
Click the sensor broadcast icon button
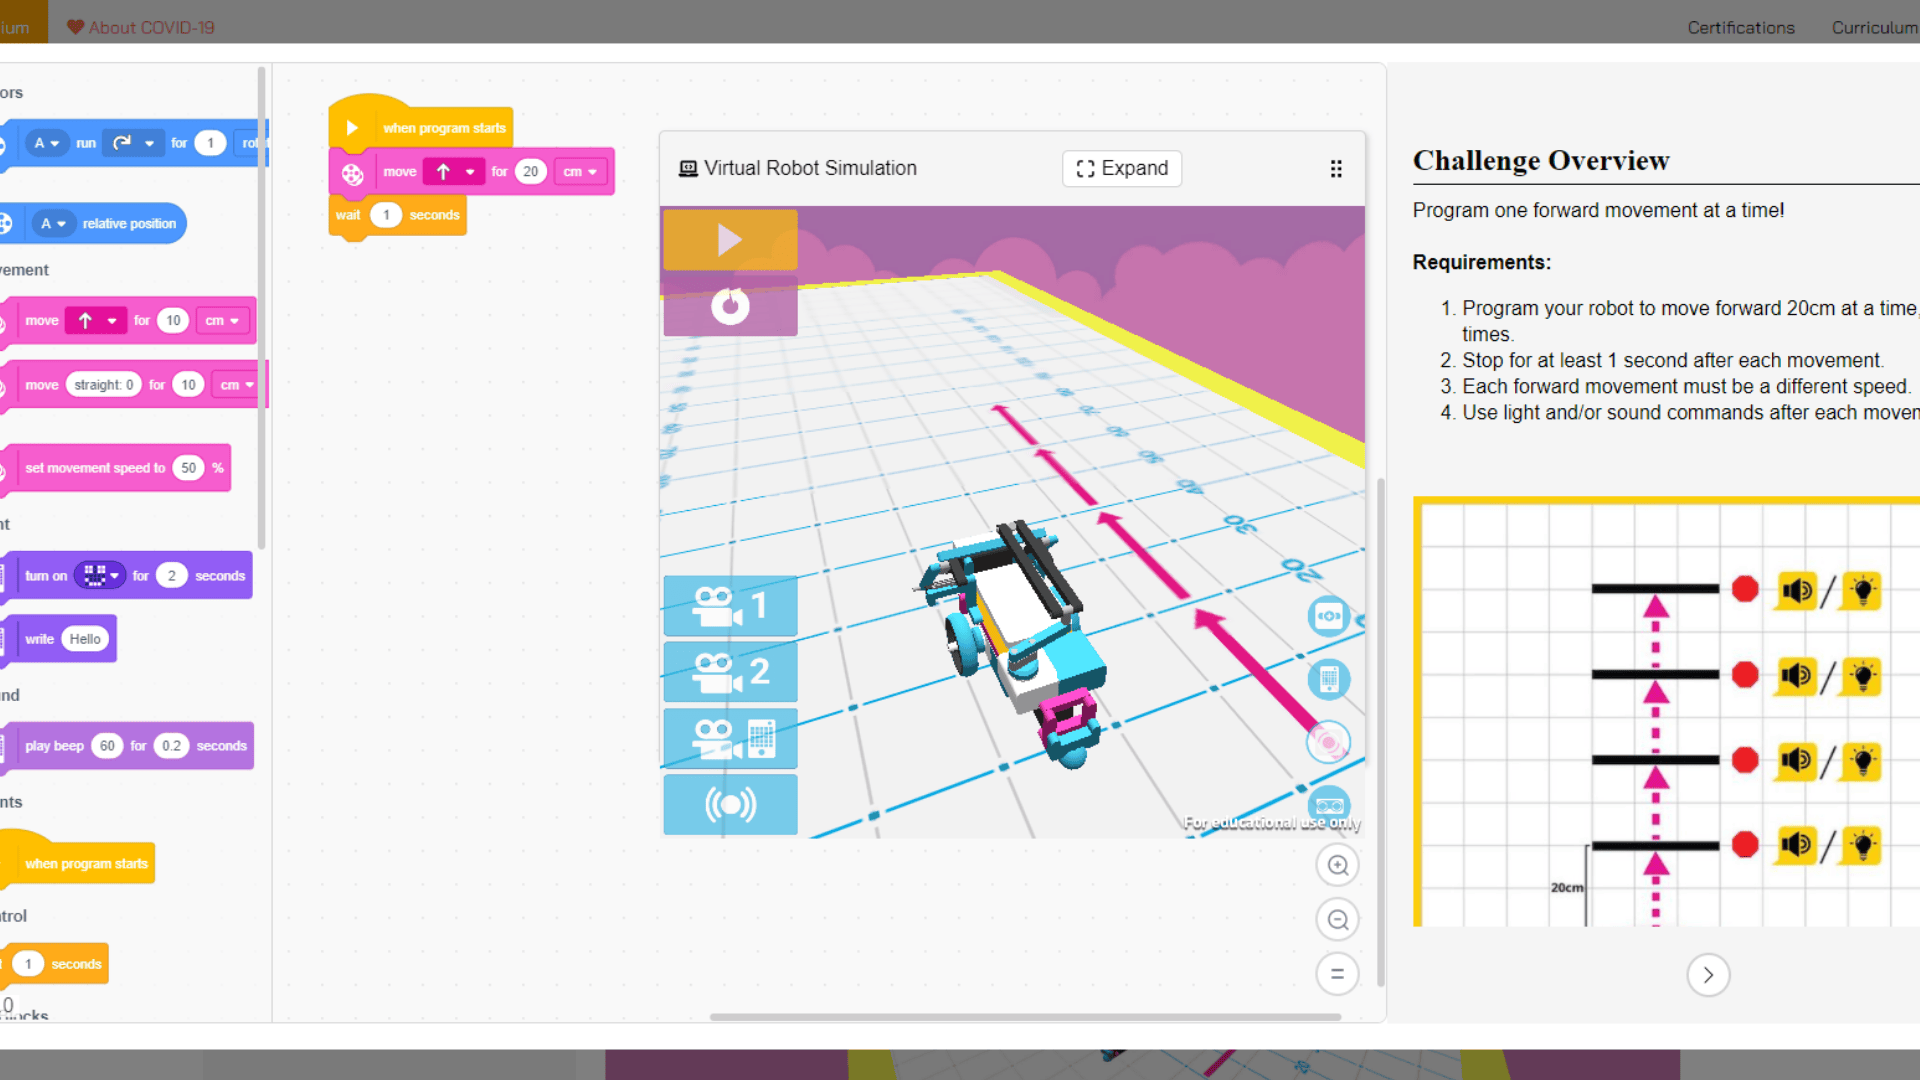[x=730, y=804]
